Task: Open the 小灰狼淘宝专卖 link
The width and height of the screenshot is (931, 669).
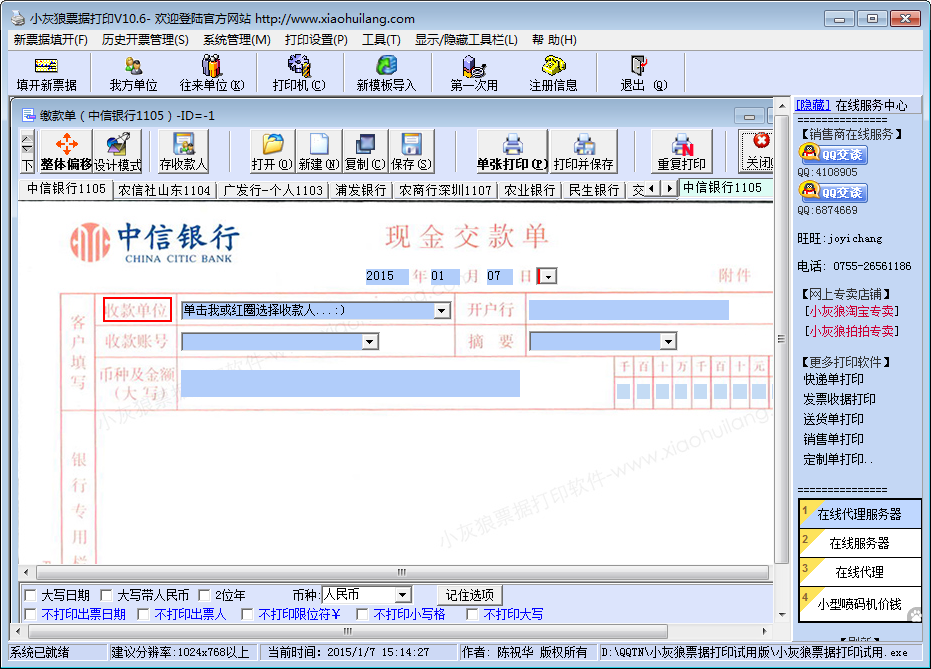Action: 852,311
